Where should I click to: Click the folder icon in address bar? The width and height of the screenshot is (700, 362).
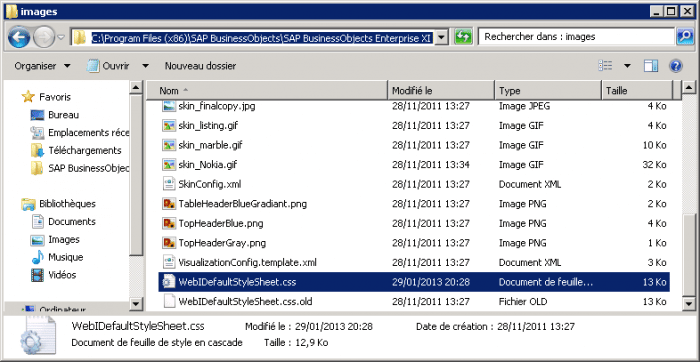pos(80,38)
